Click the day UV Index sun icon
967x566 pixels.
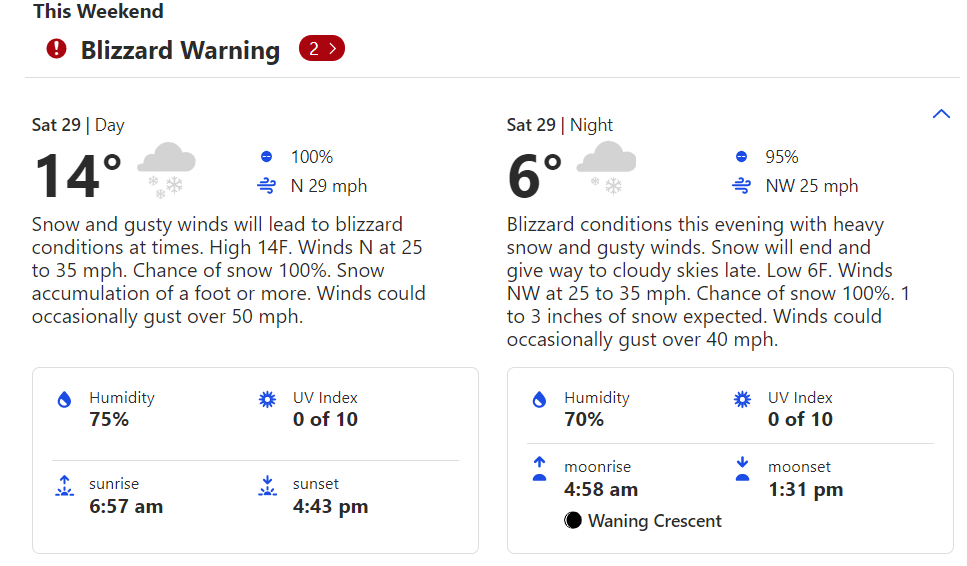pyautogui.click(x=267, y=400)
